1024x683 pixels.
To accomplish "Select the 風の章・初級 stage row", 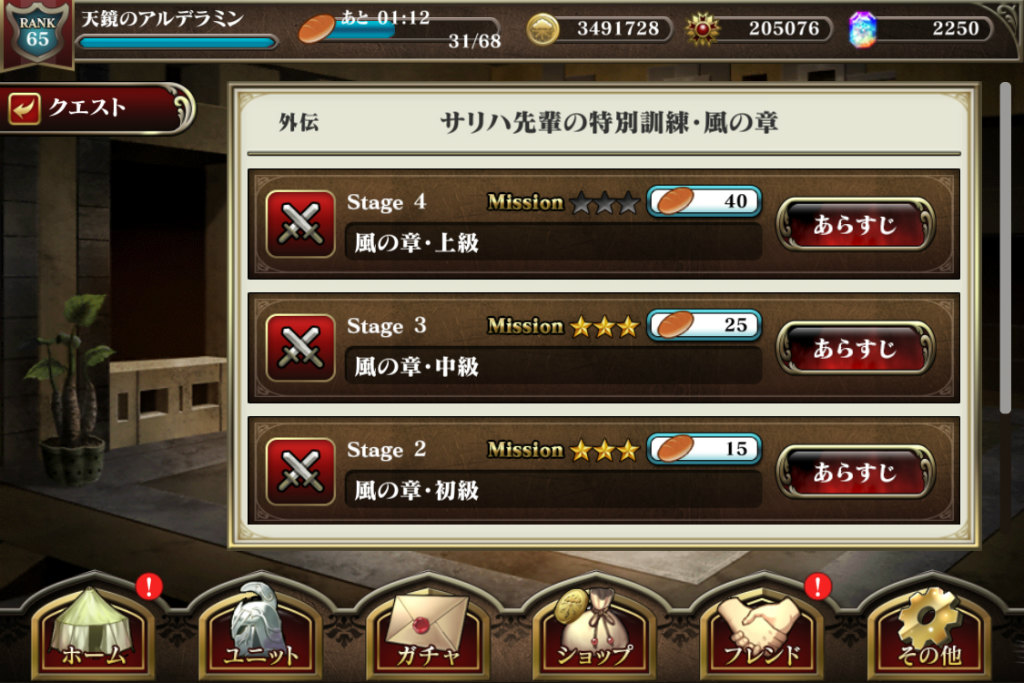I will pyautogui.click(x=603, y=471).
